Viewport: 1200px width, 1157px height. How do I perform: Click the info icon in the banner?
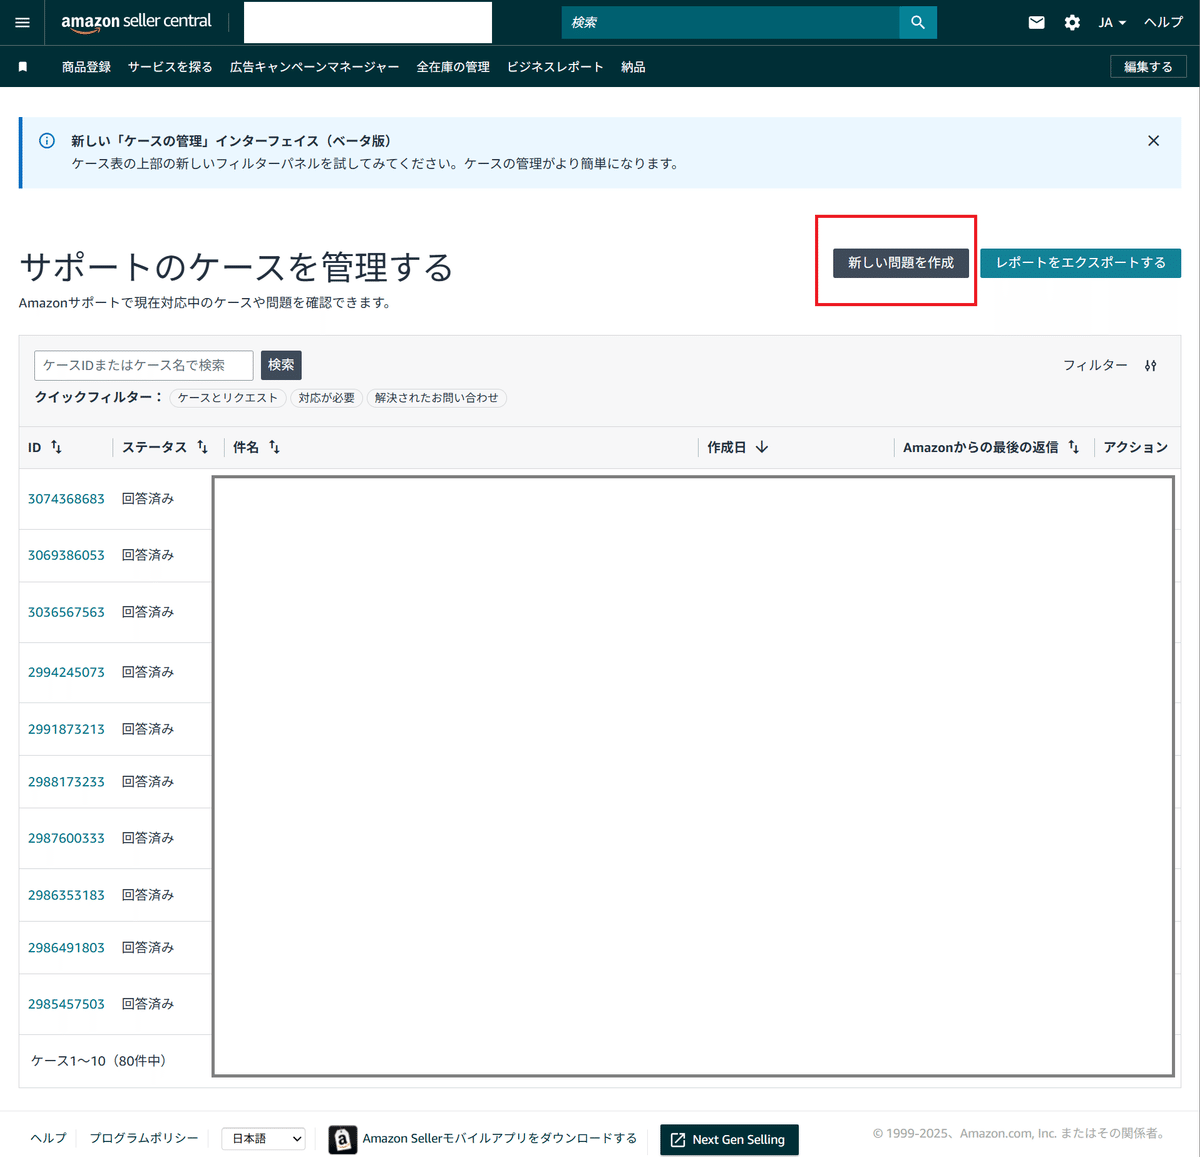[x=47, y=141]
